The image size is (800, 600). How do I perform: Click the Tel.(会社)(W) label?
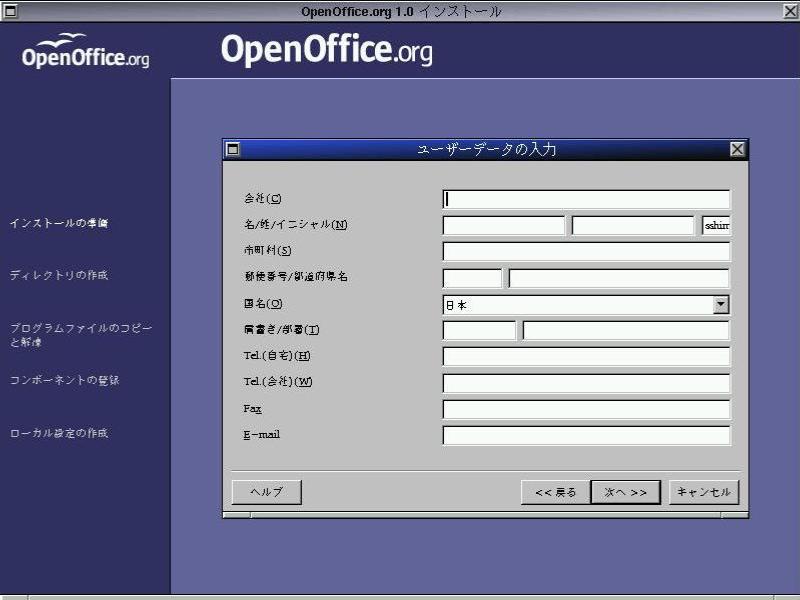pyautogui.click(x=278, y=382)
